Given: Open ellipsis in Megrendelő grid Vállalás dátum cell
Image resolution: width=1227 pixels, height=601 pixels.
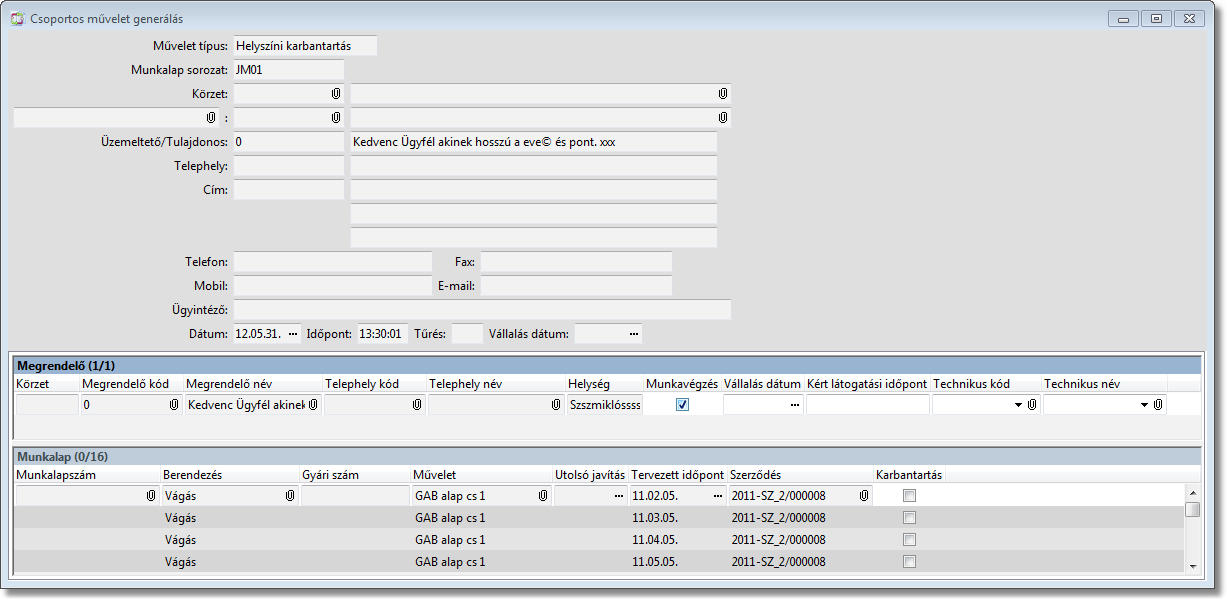Looking at the screenshot, I should pos(794,405).
